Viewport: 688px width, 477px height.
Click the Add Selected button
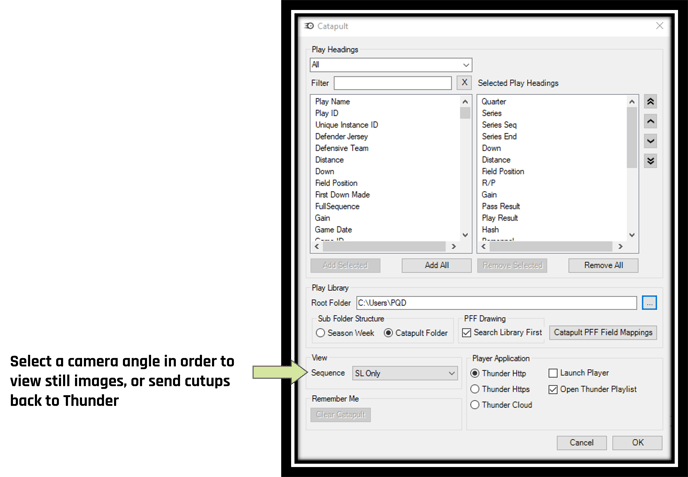point(345,265)
